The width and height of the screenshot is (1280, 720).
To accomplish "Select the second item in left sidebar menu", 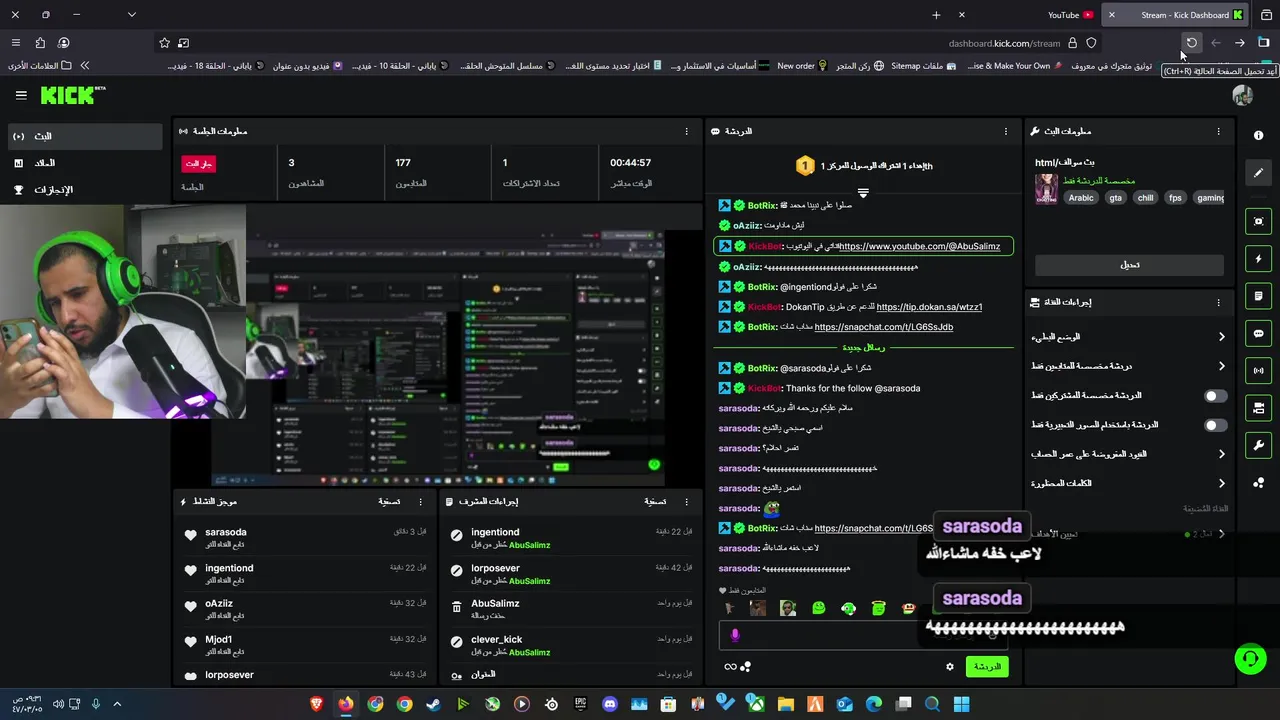I will [85, 163].
